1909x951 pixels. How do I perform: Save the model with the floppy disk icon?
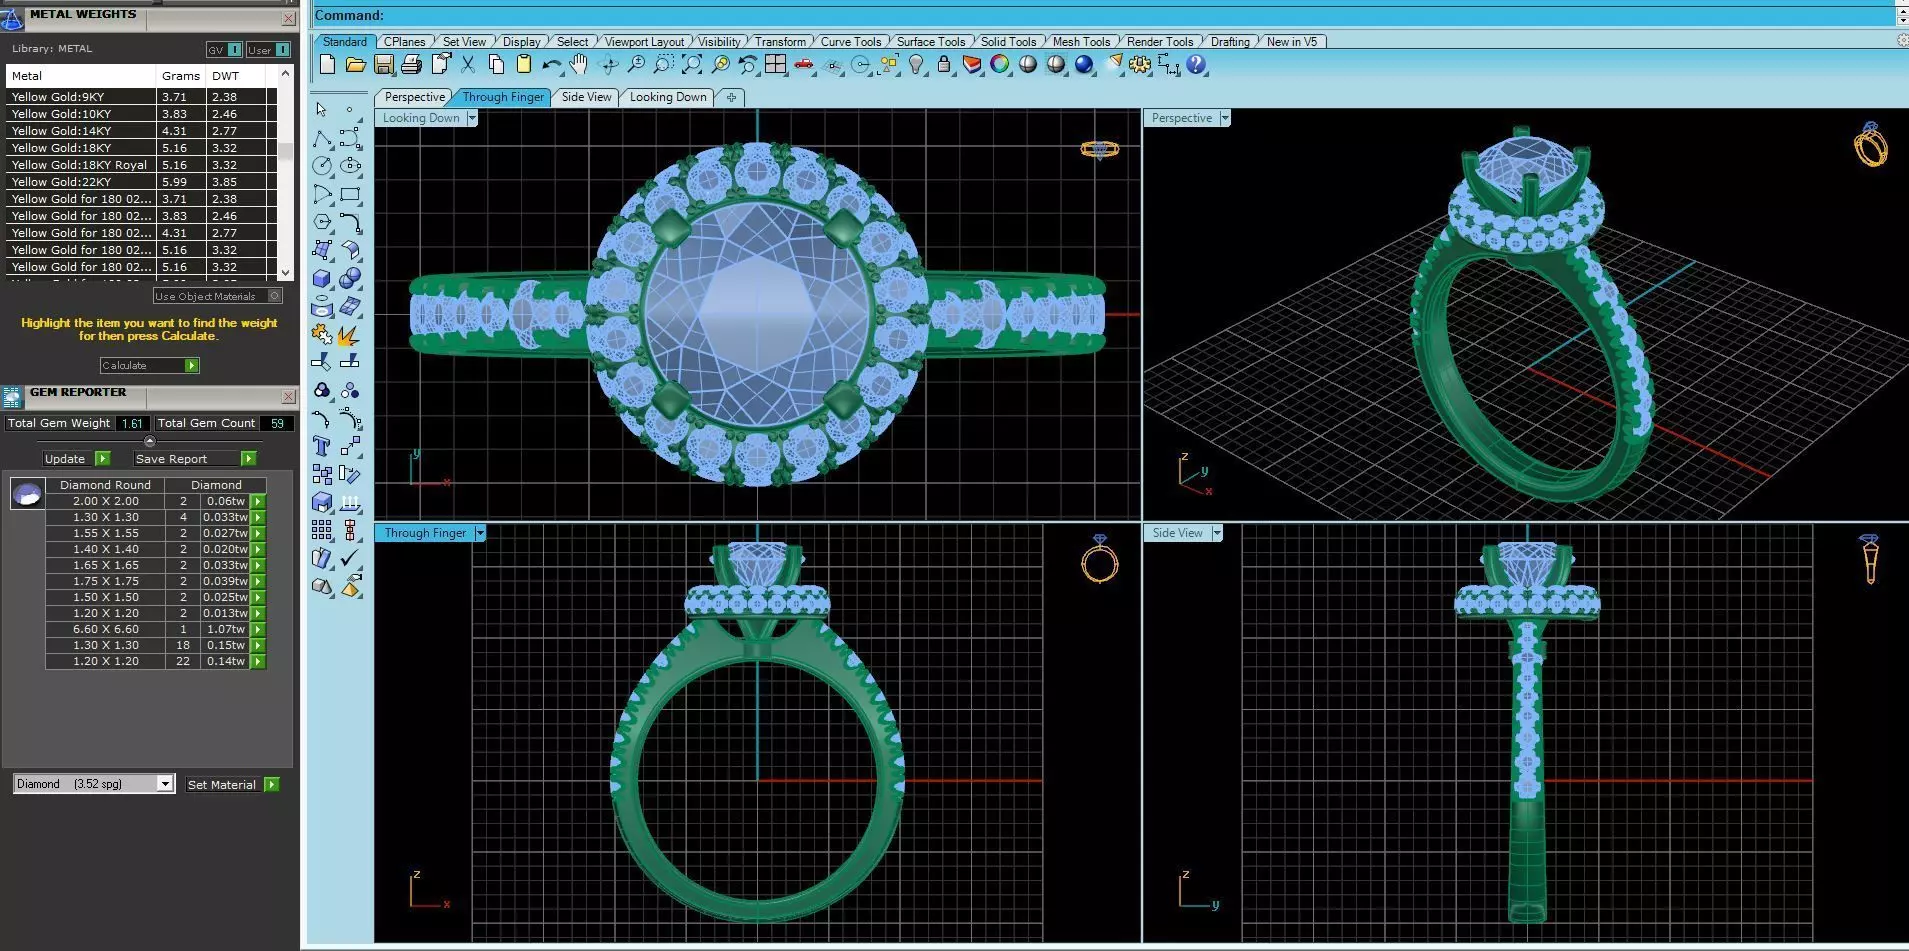pyautogui.click(x=383, y=65)
